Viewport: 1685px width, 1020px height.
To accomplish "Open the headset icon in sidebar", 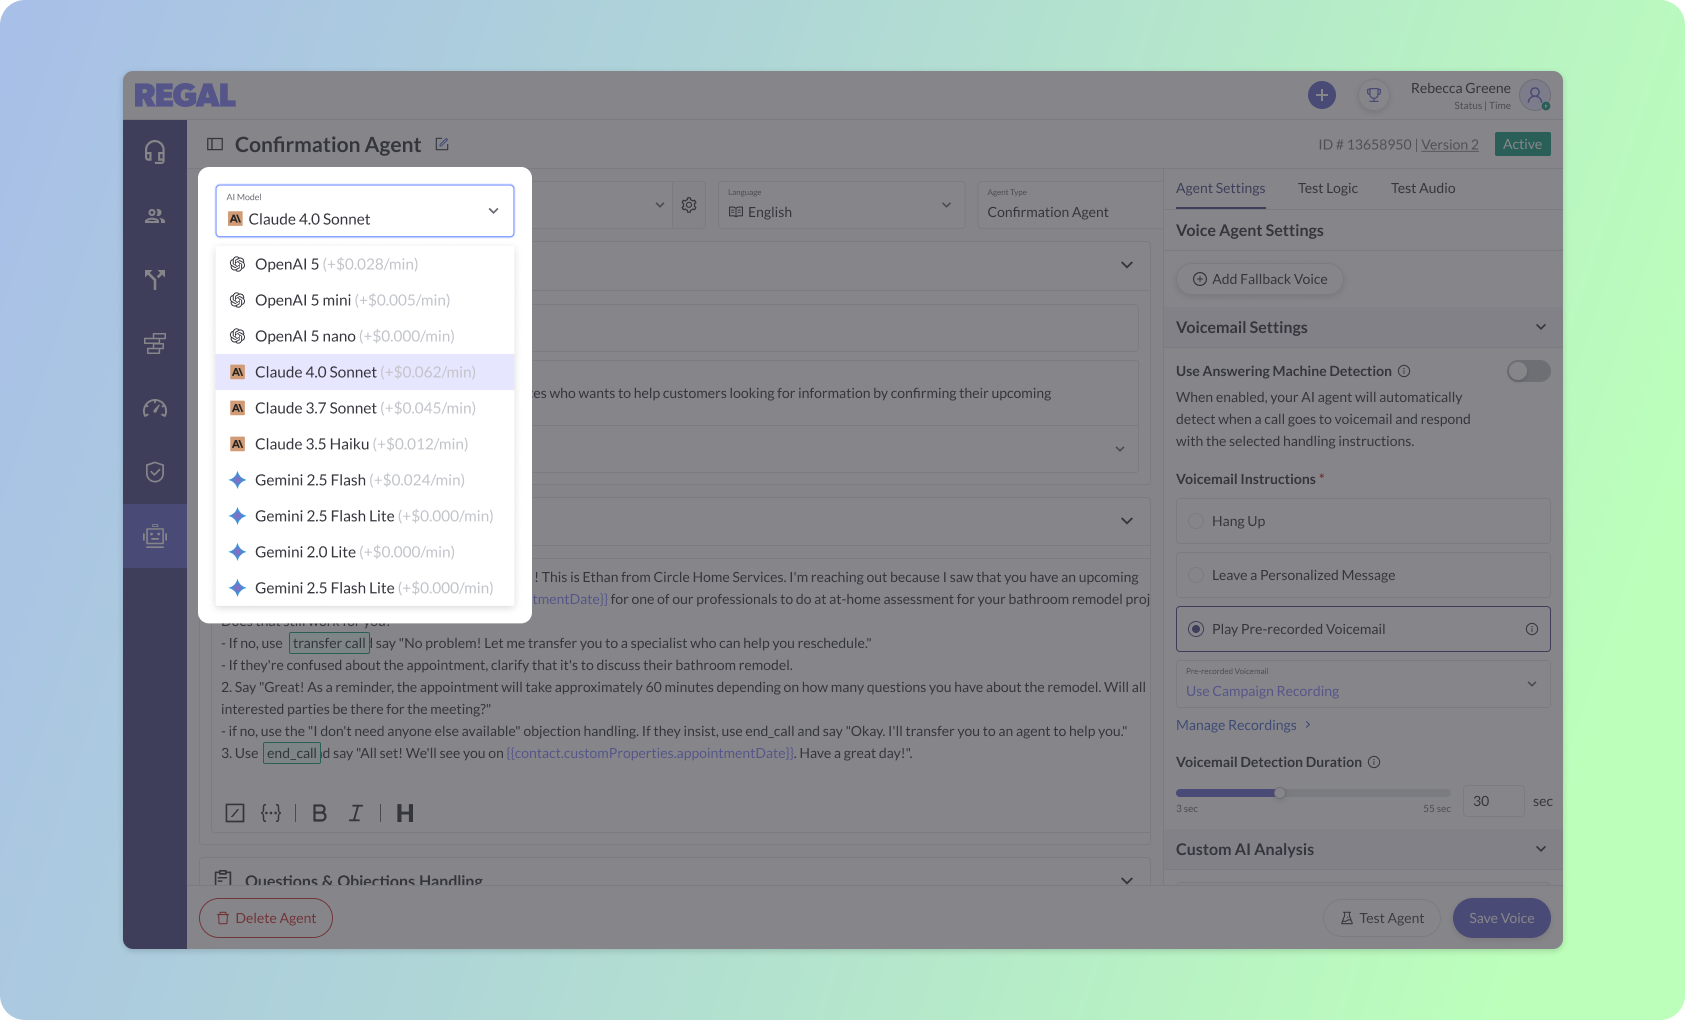I will click(x=155, y=152).
